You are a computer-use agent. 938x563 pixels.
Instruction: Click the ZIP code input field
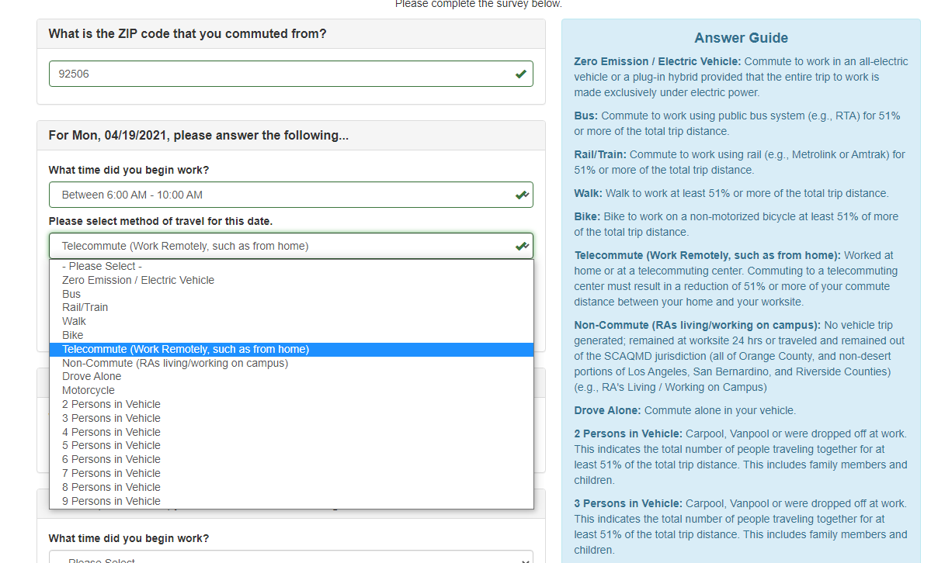click(x=291, y=74)
